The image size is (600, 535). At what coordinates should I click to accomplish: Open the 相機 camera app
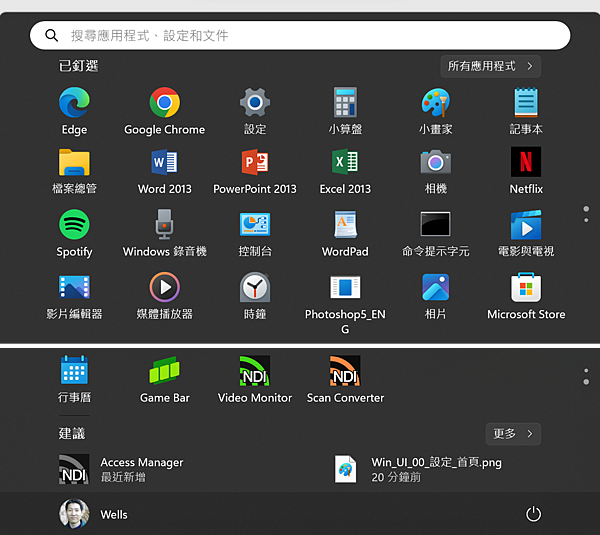click(x=435, y=171)
